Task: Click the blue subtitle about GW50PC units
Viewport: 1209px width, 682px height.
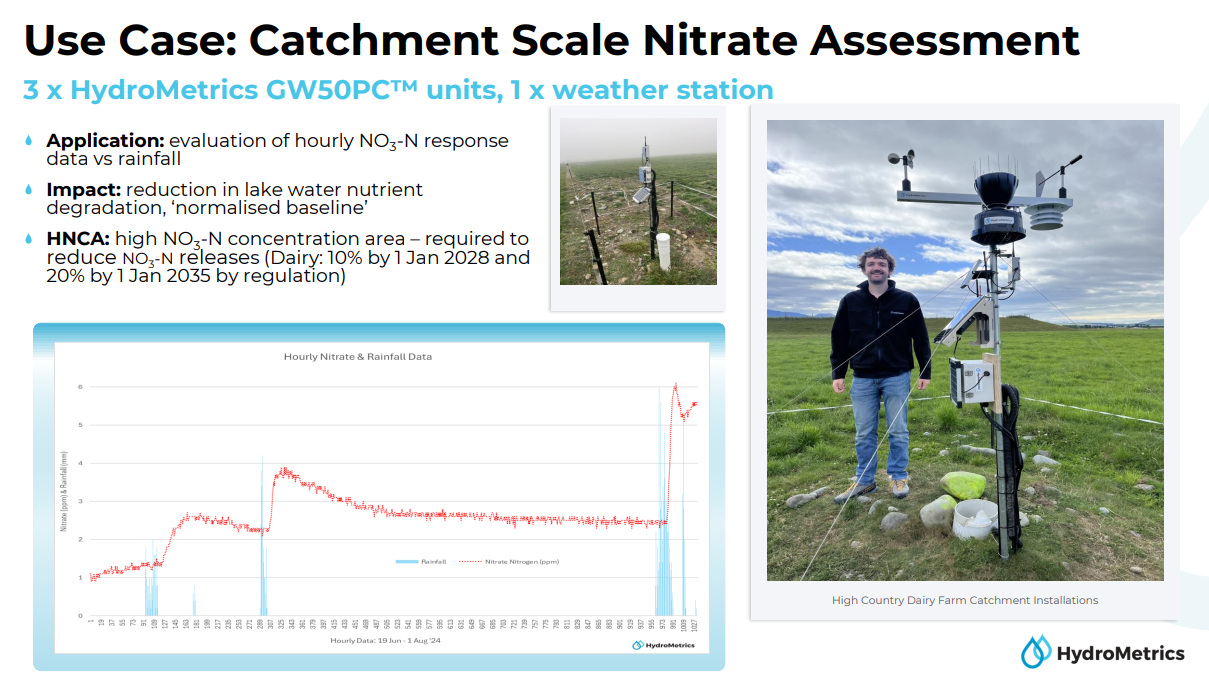Action: (x=398, y=90)
